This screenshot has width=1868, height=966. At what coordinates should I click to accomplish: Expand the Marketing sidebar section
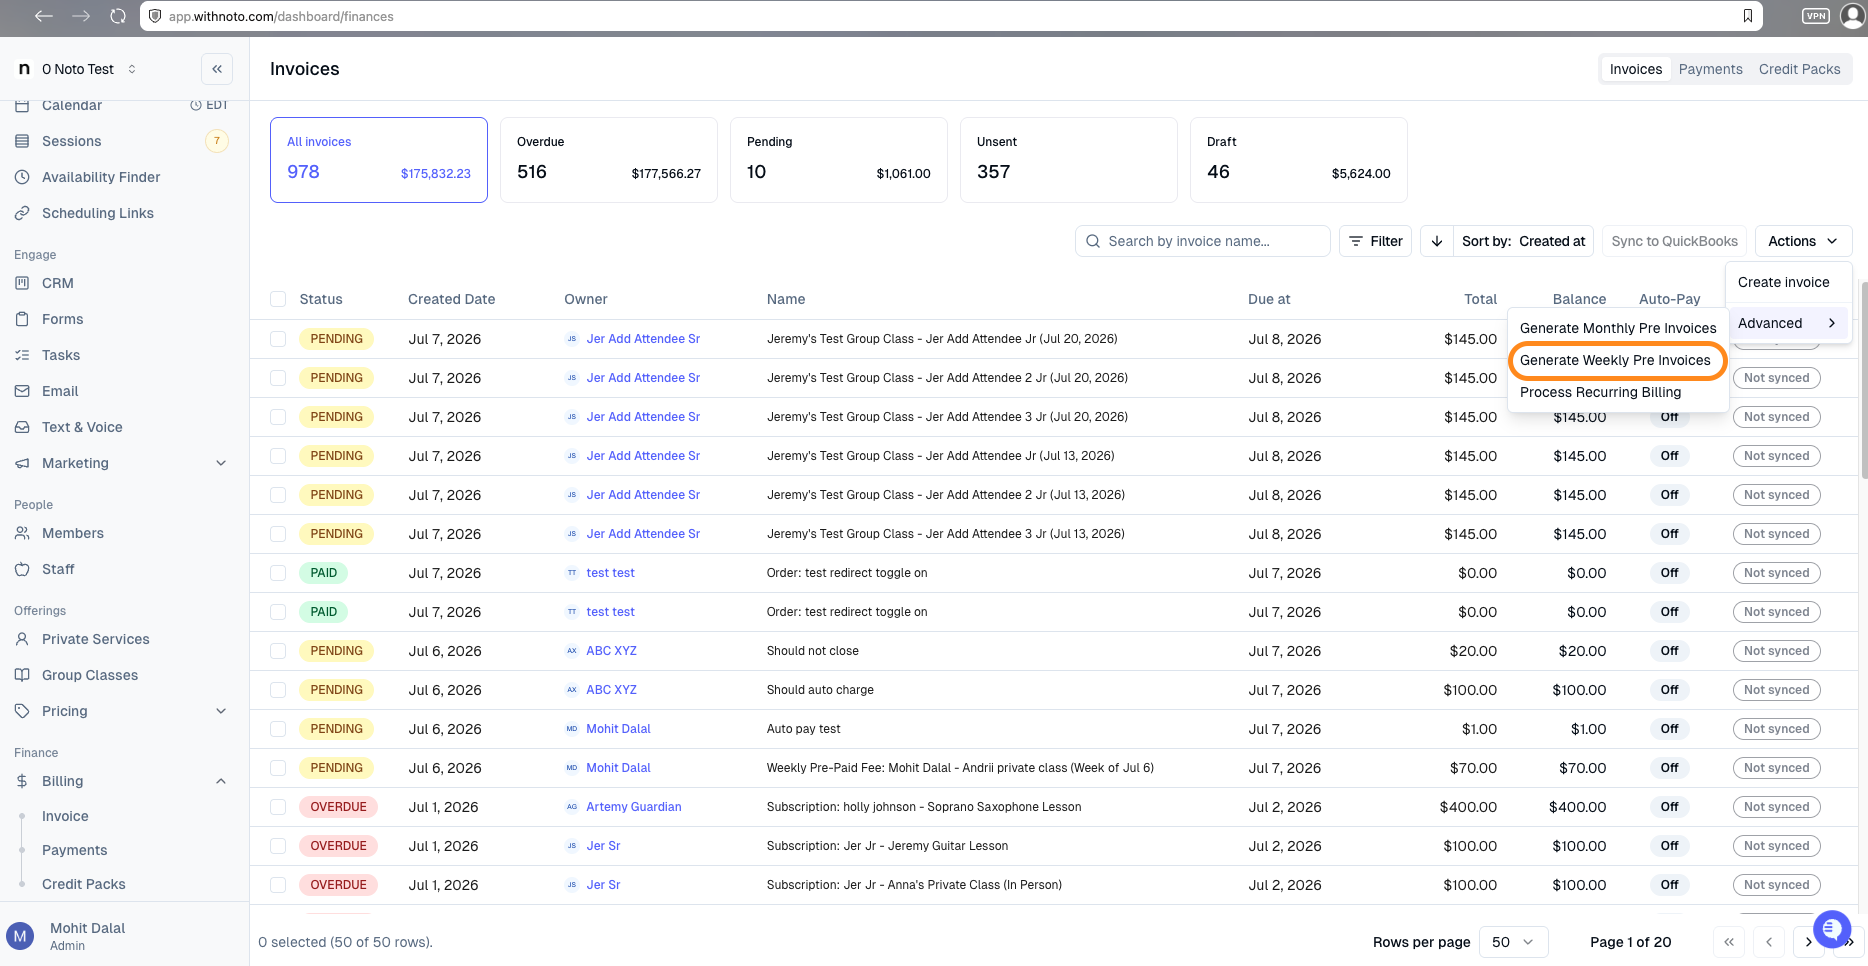[221, 463]
